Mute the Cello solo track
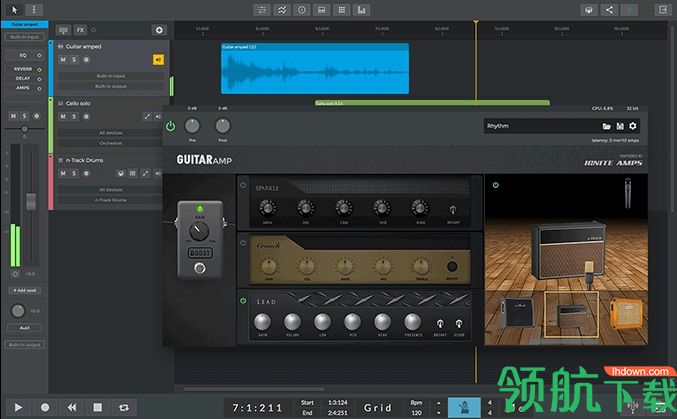 [63, 117]
